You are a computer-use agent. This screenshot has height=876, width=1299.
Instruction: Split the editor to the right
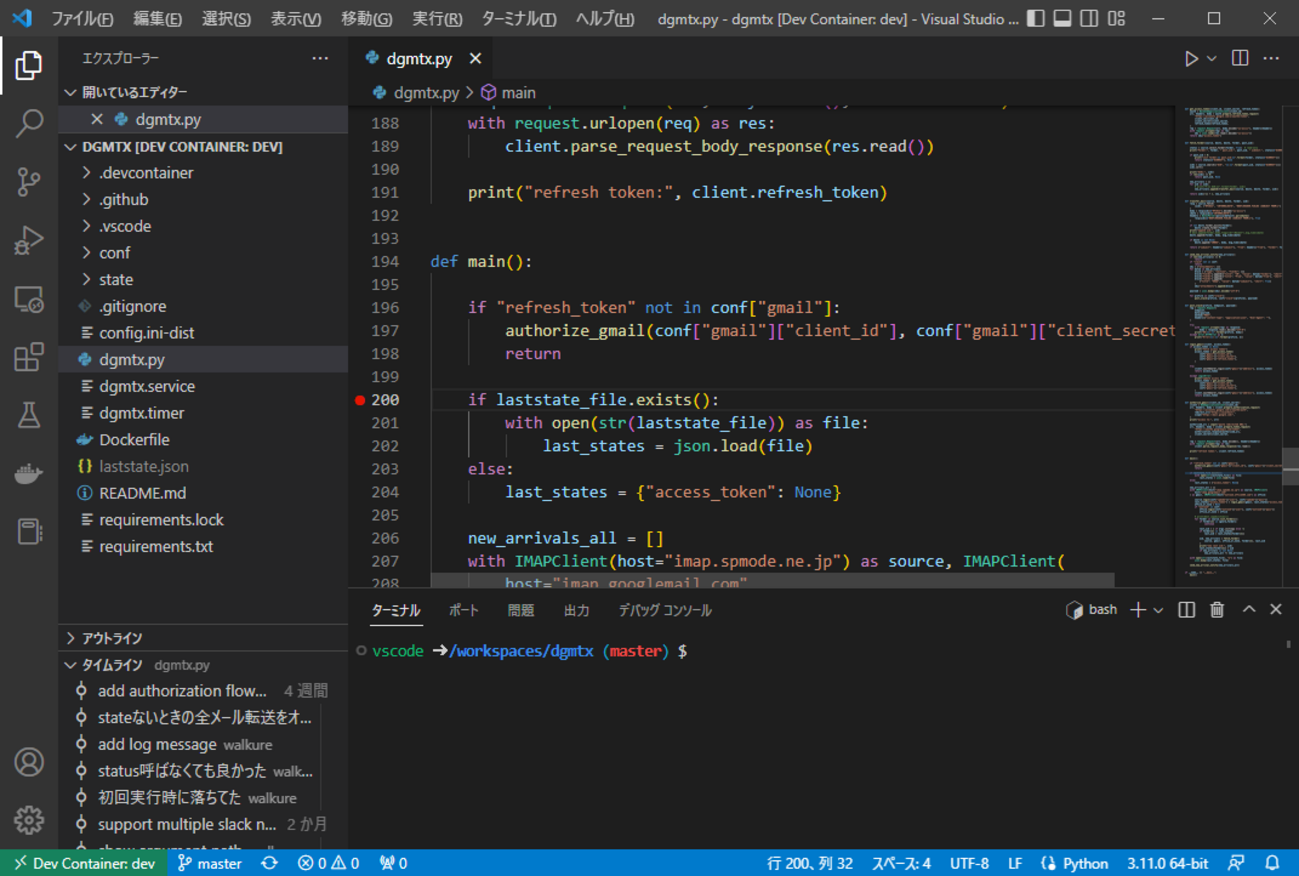tap(1240, 59)
